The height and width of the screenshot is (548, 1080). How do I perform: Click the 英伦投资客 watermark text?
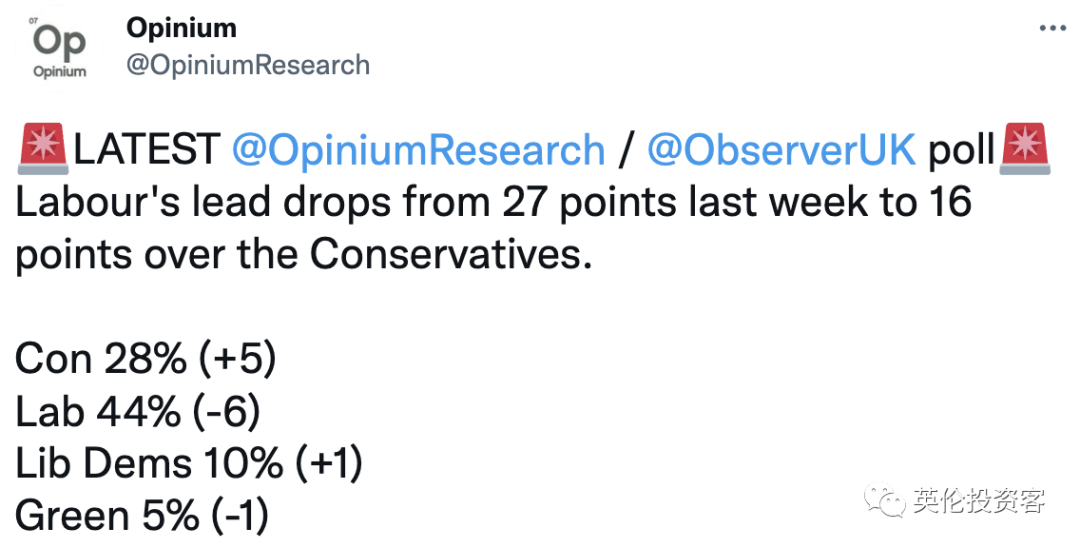[x=979, y=500]
